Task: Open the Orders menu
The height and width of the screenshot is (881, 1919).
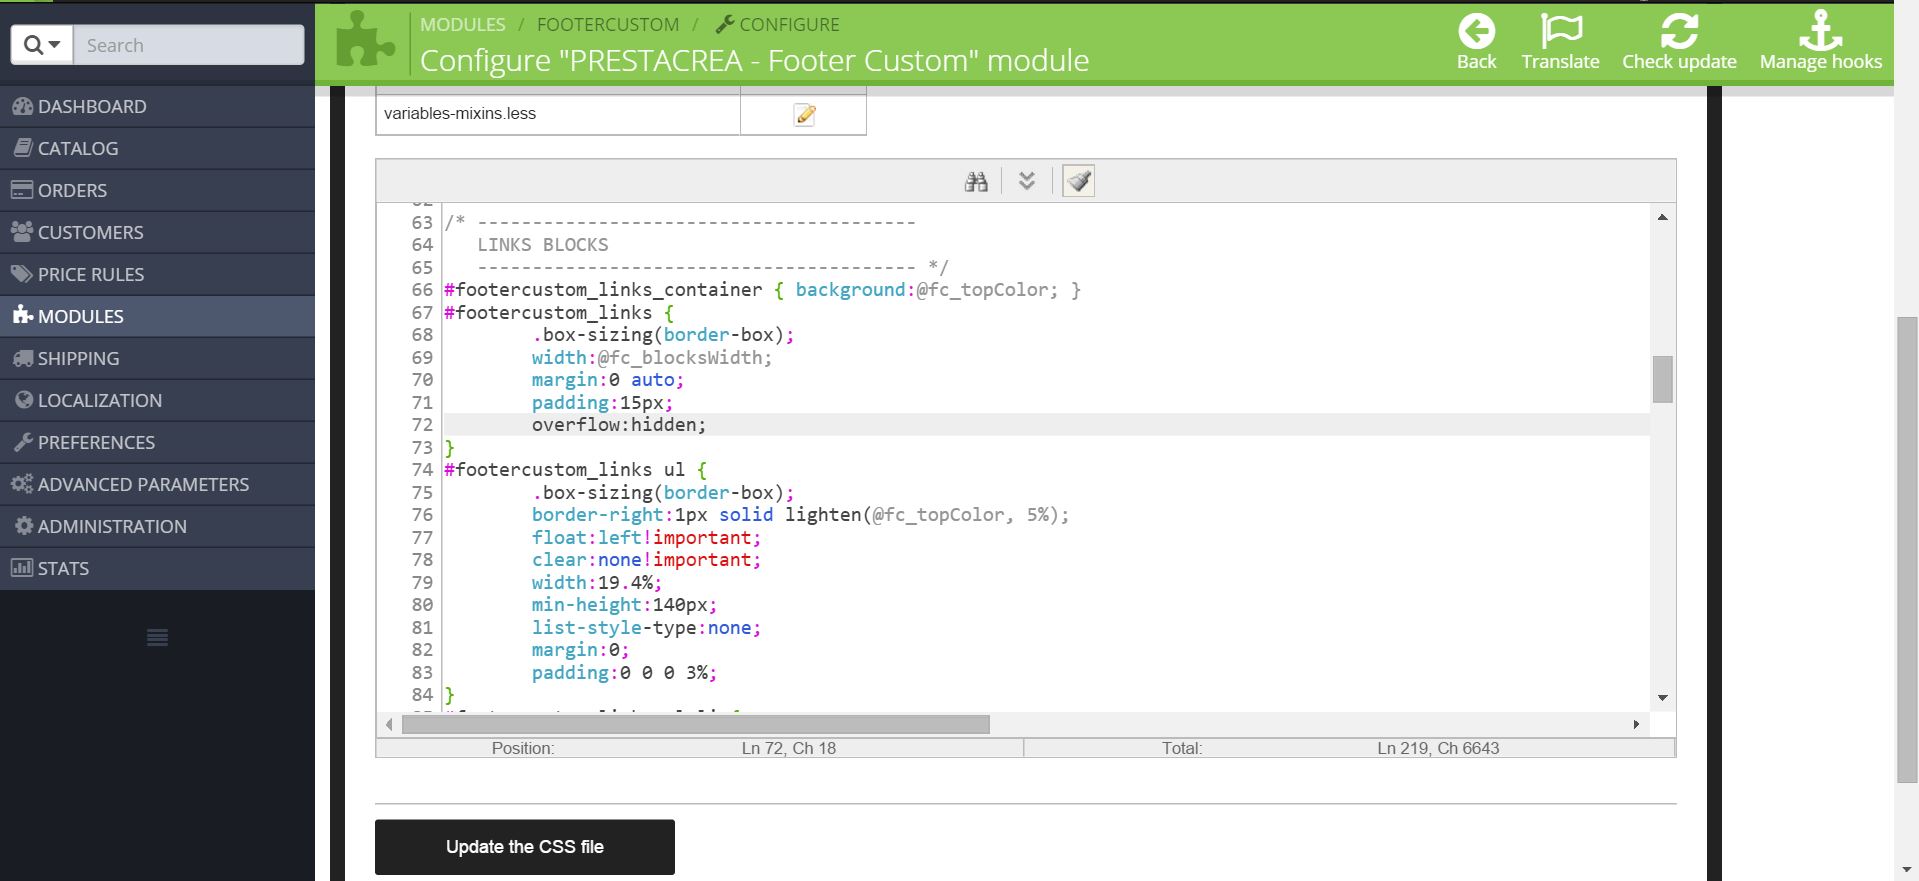Action: click(157, 190)
